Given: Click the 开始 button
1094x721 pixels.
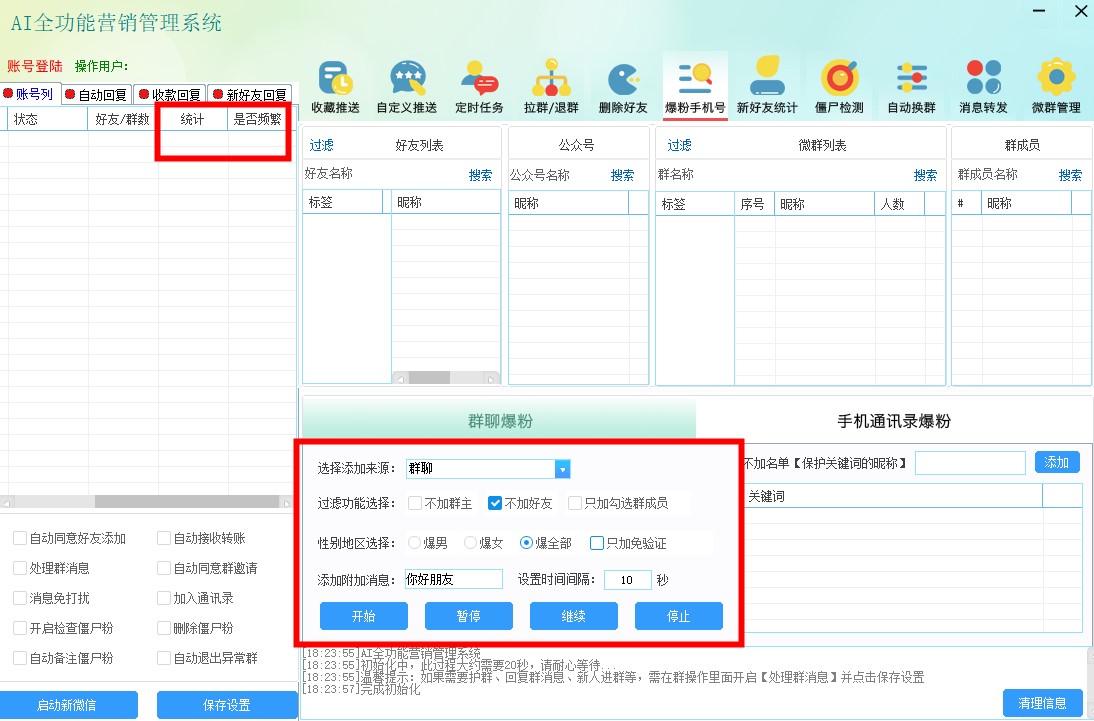Looking at the screenshot, I should (x=364, y=616).
